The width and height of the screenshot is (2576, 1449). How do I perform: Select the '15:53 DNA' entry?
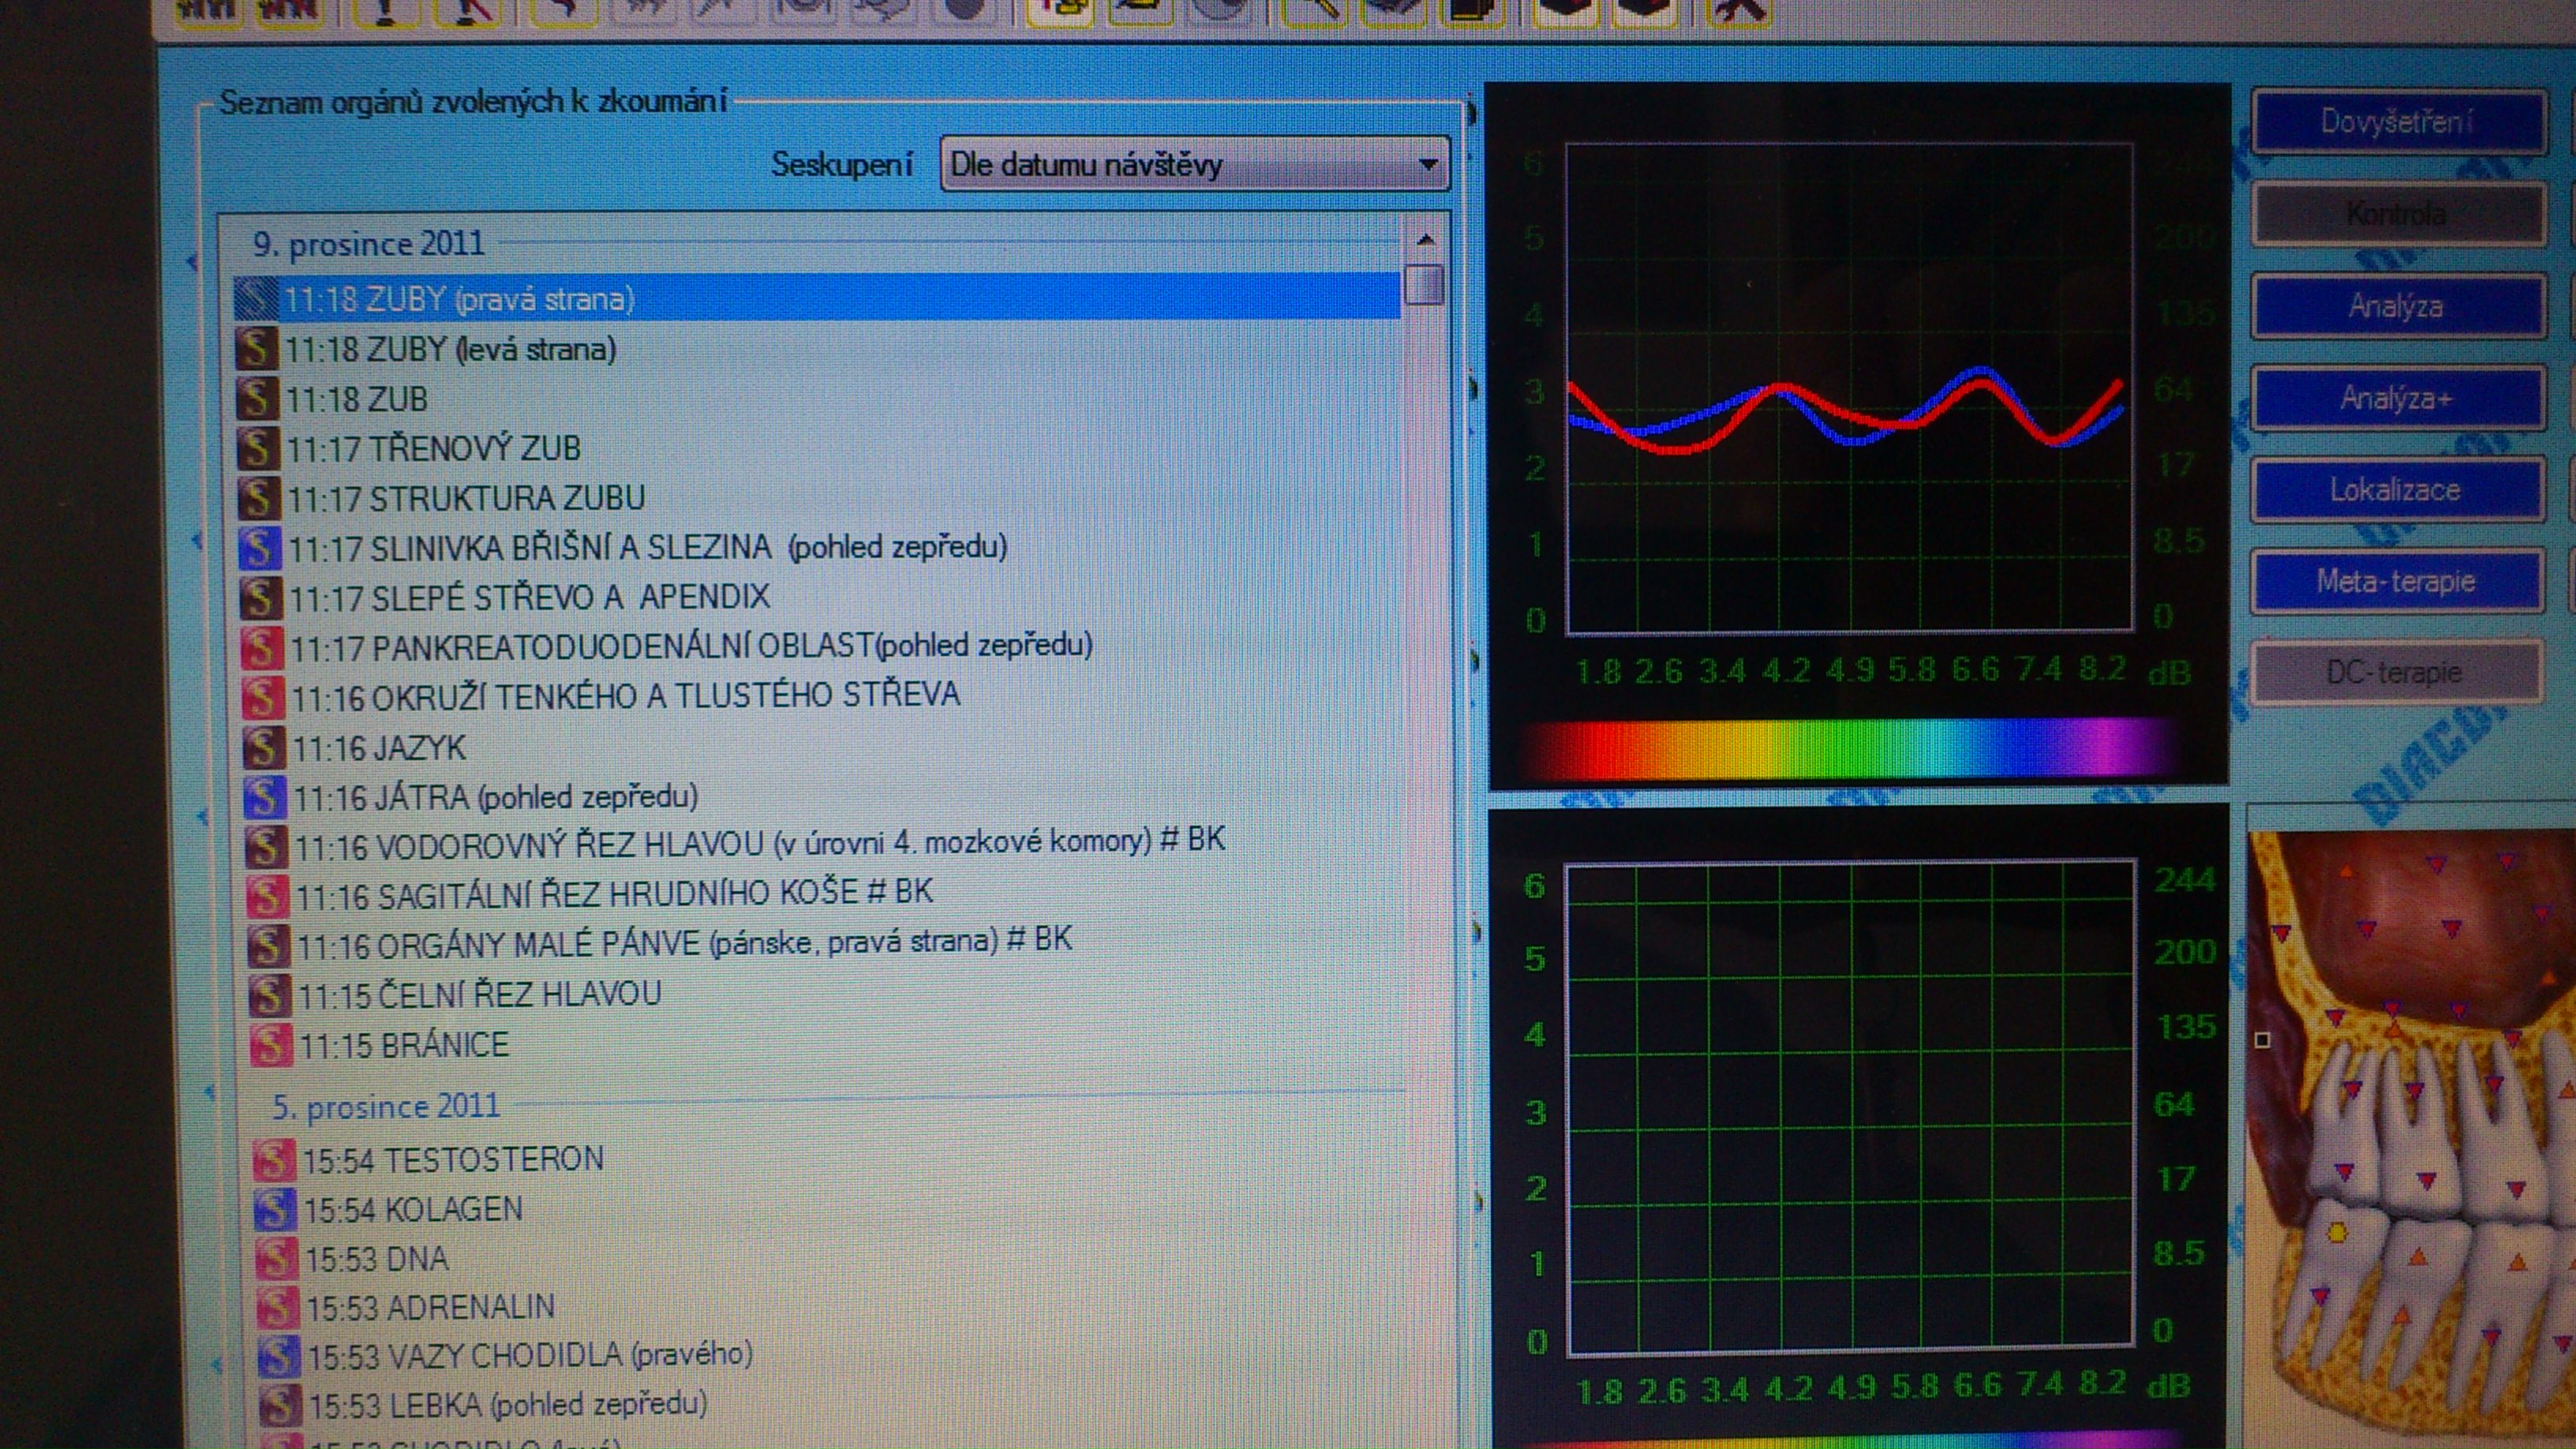click(x=376, y=1258)
